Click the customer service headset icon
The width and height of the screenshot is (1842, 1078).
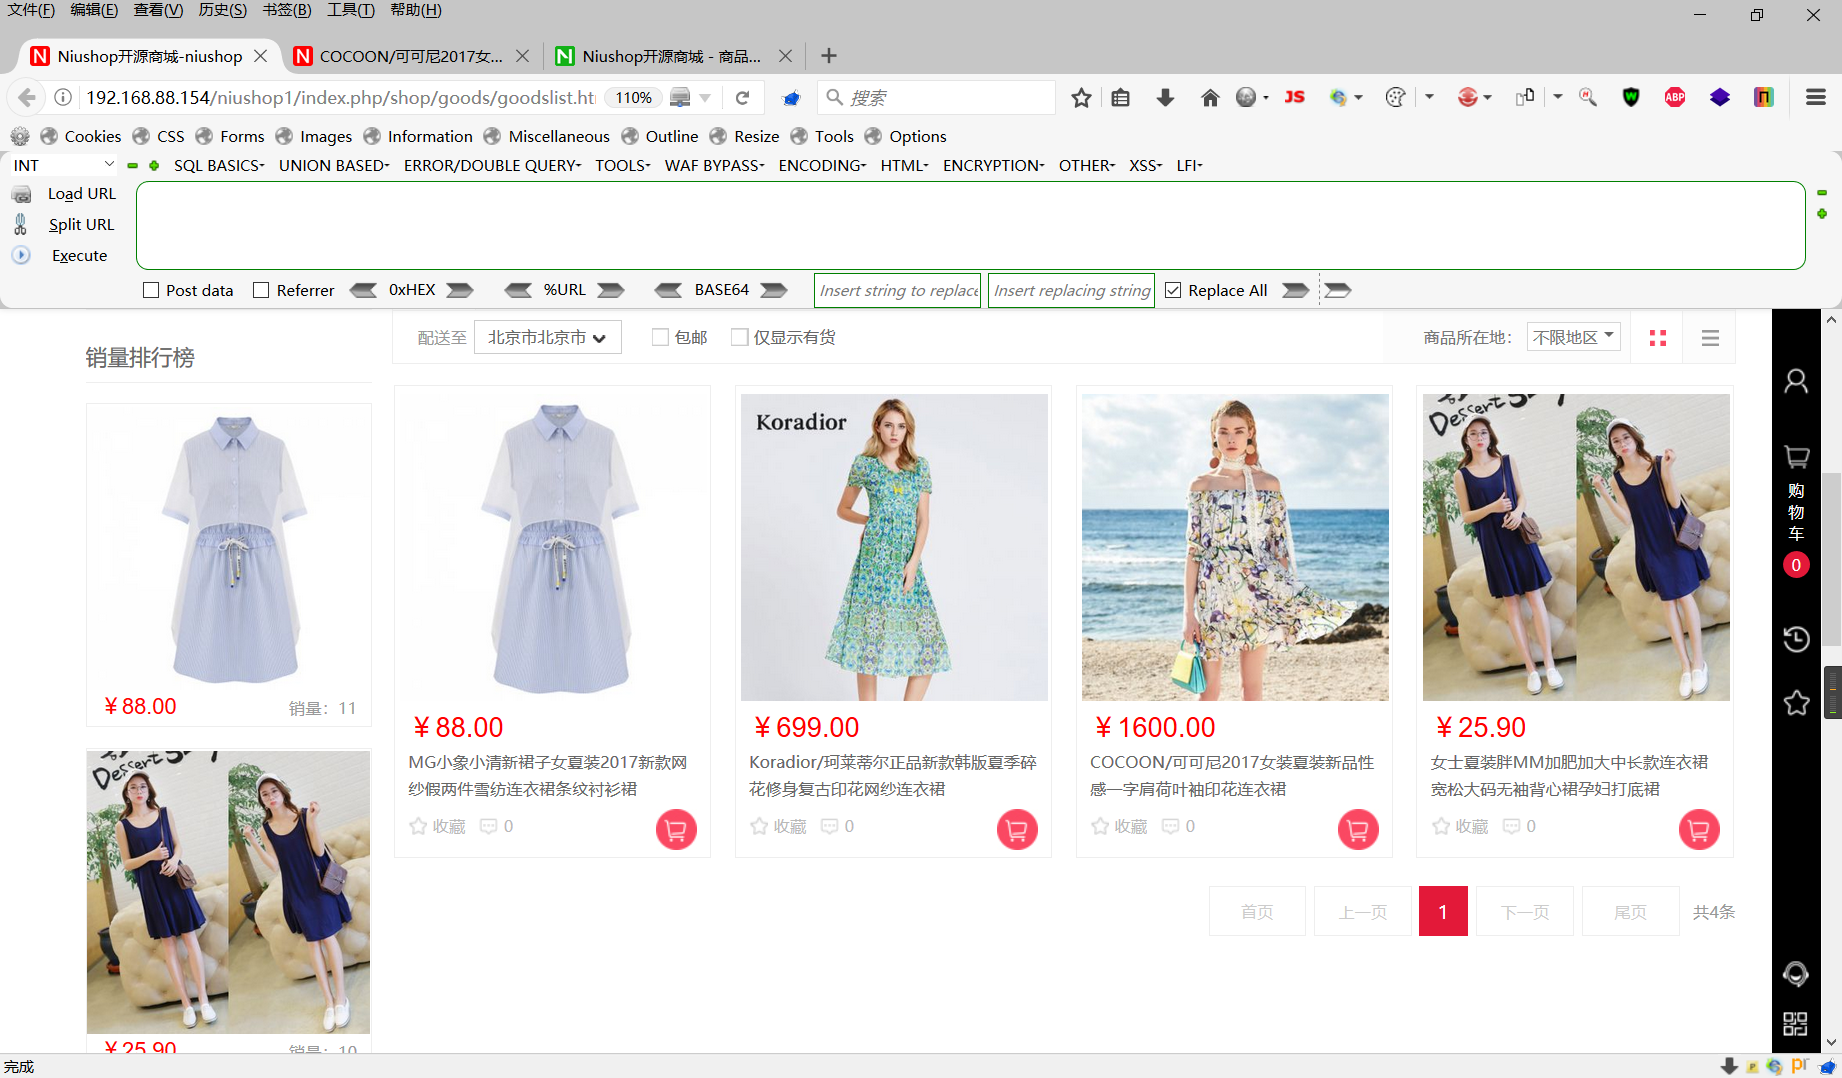(x=1796, y=974)
